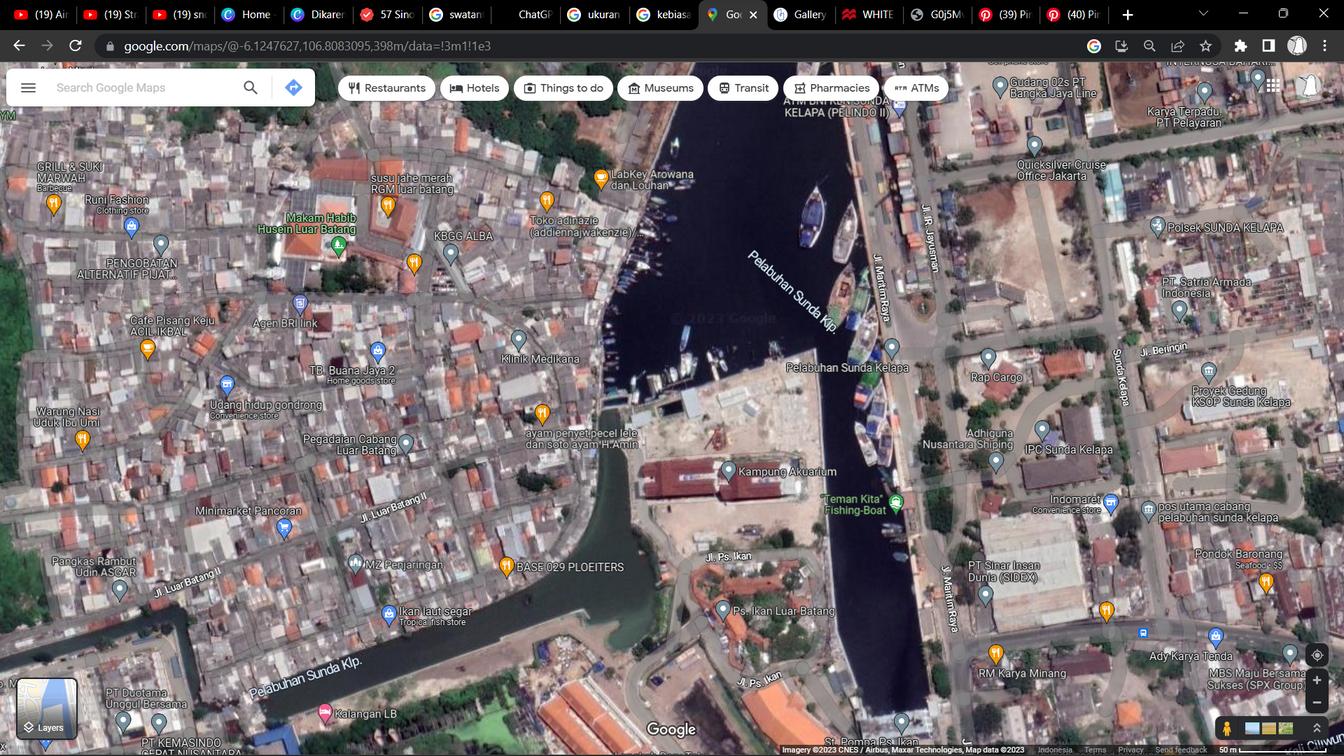Viewport: 1344px width, 756px height.
Task: Click the 'Teman Kita' Fishing-Boat green pin
Action: [x=896, y=502]
